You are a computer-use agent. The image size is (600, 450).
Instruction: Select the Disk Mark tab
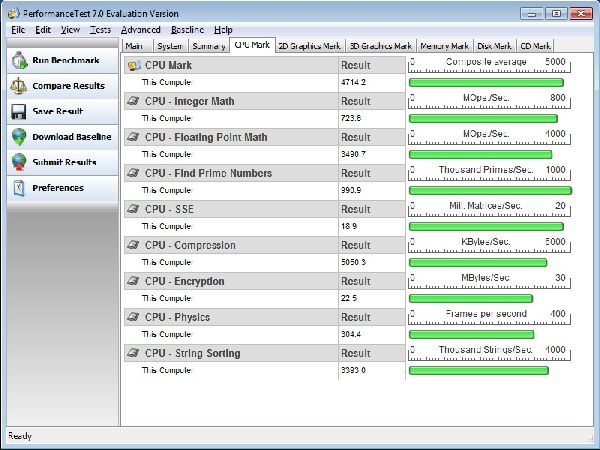tap(494, 45)
